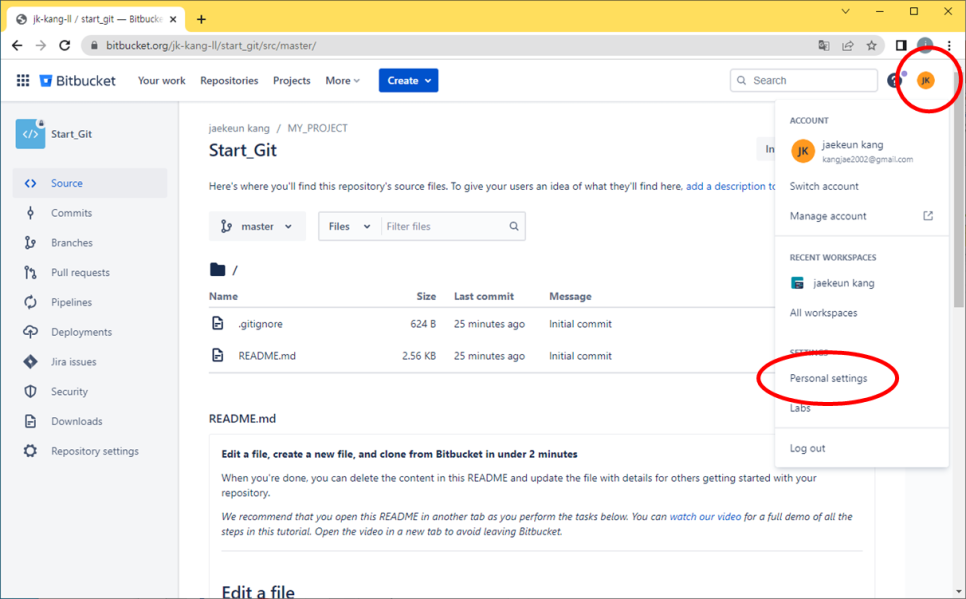Click jaekeun kang breadcrumb link
This screenshot has width=966, height=599.
coord(239,128)
